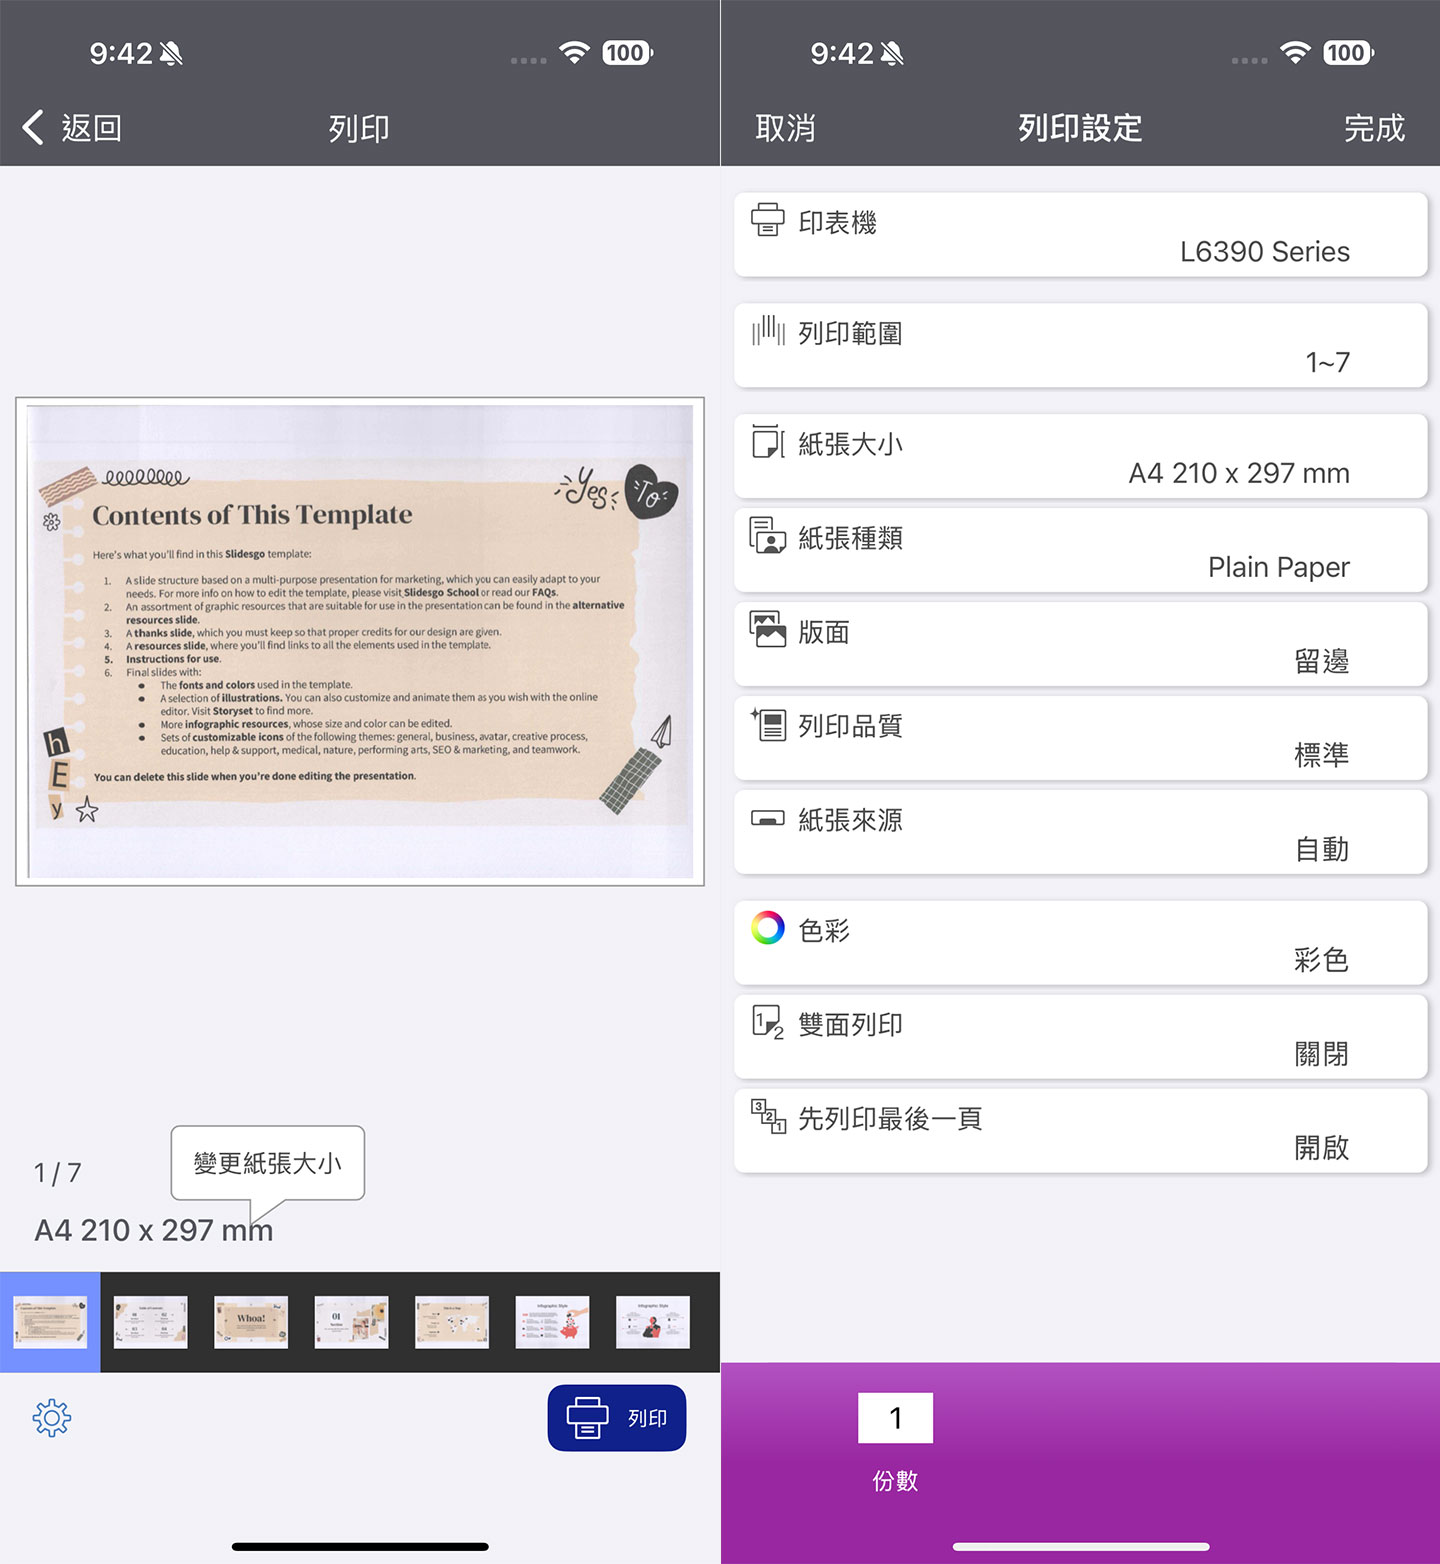This screenshot has width=1440, height=1564.
Task: Tap the 列印品質 quality icon
Action: [x=768, y=723]
